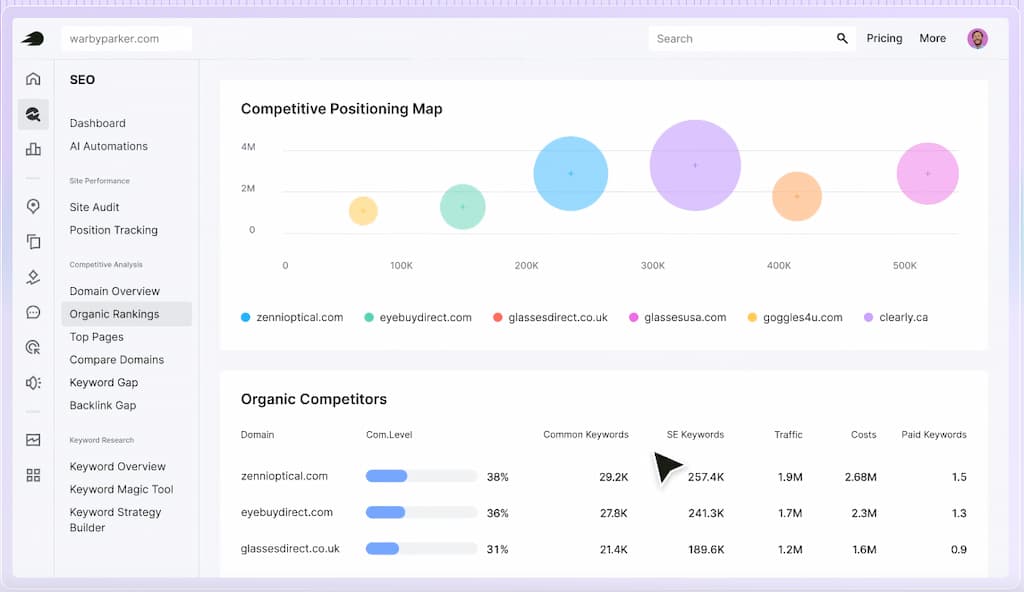The height and width of the screenshot is (592, 1024).
Task: Open the pen stand sidebar icon
Action: pyautogui.click(x=33, y=277)
